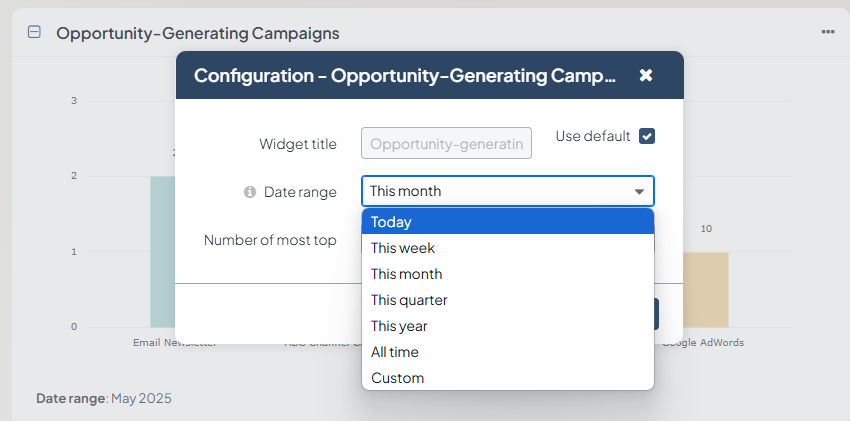Click the Date range combo box showing This month
850x421 pixels.
coord(495,191)
